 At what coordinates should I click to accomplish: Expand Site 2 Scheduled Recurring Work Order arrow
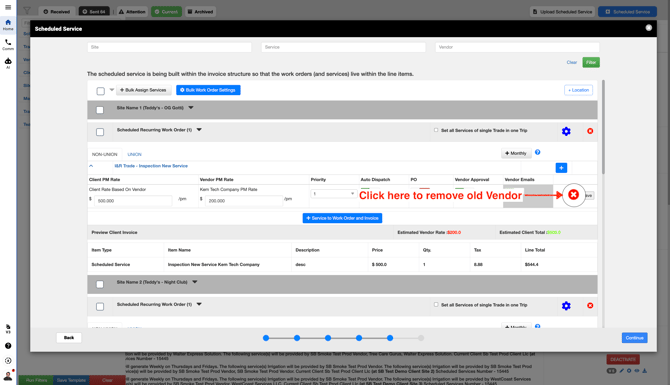pyautogui.click(x=199, y=304)
